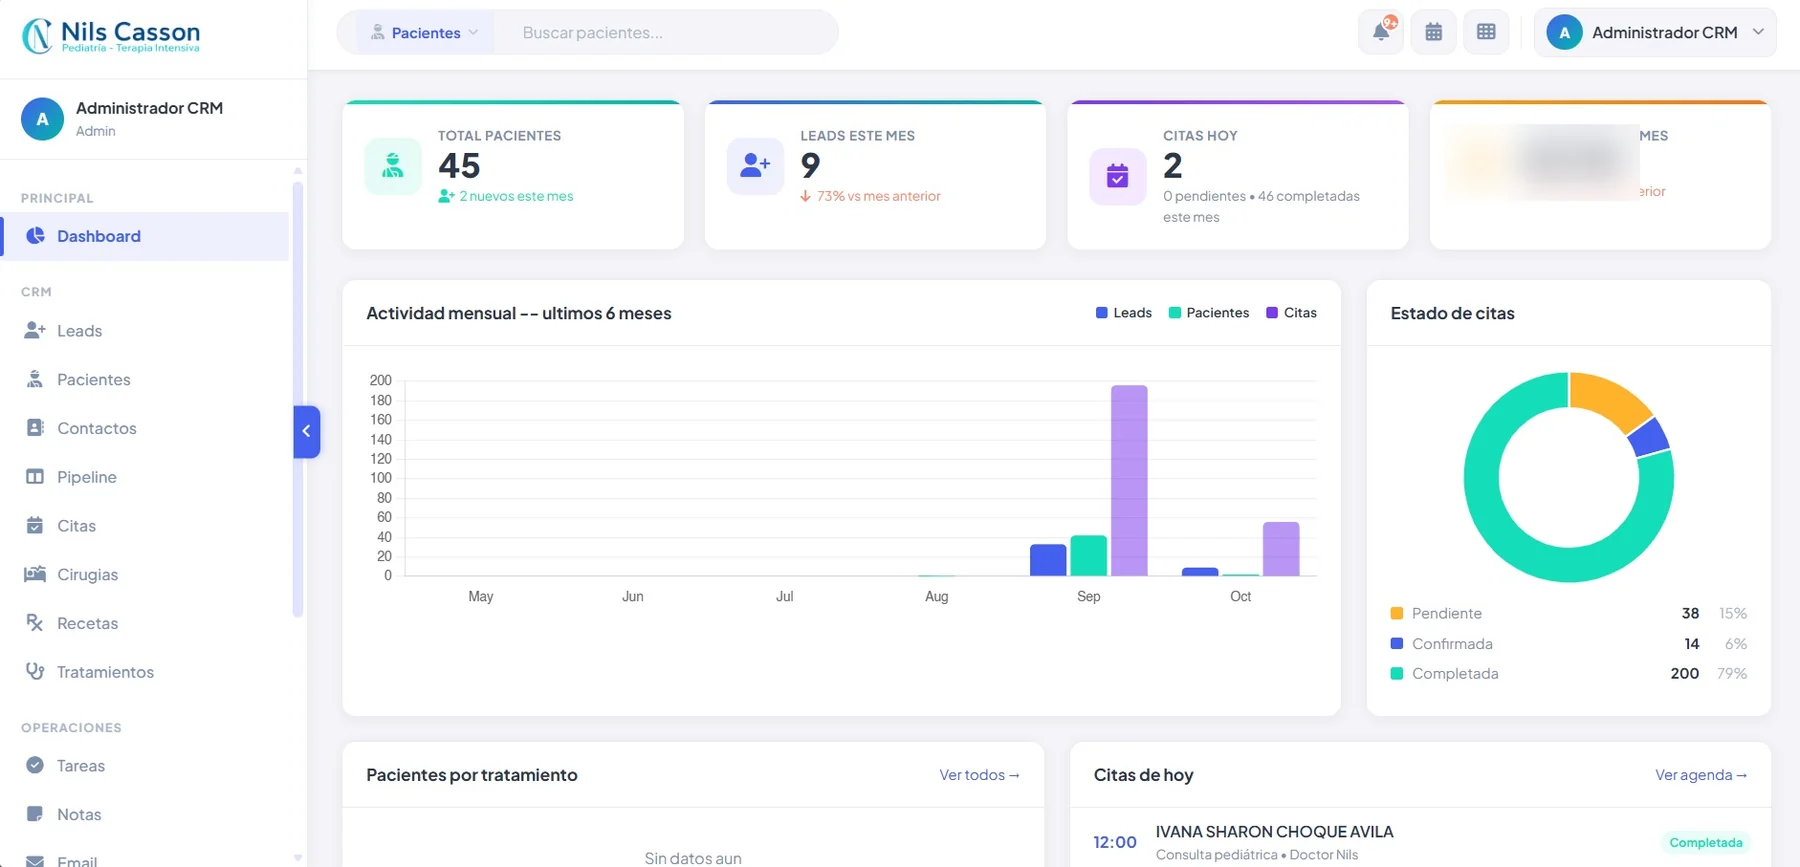
Task: Collapse the sidebar with the blue arrow
Action: (306, 431)
